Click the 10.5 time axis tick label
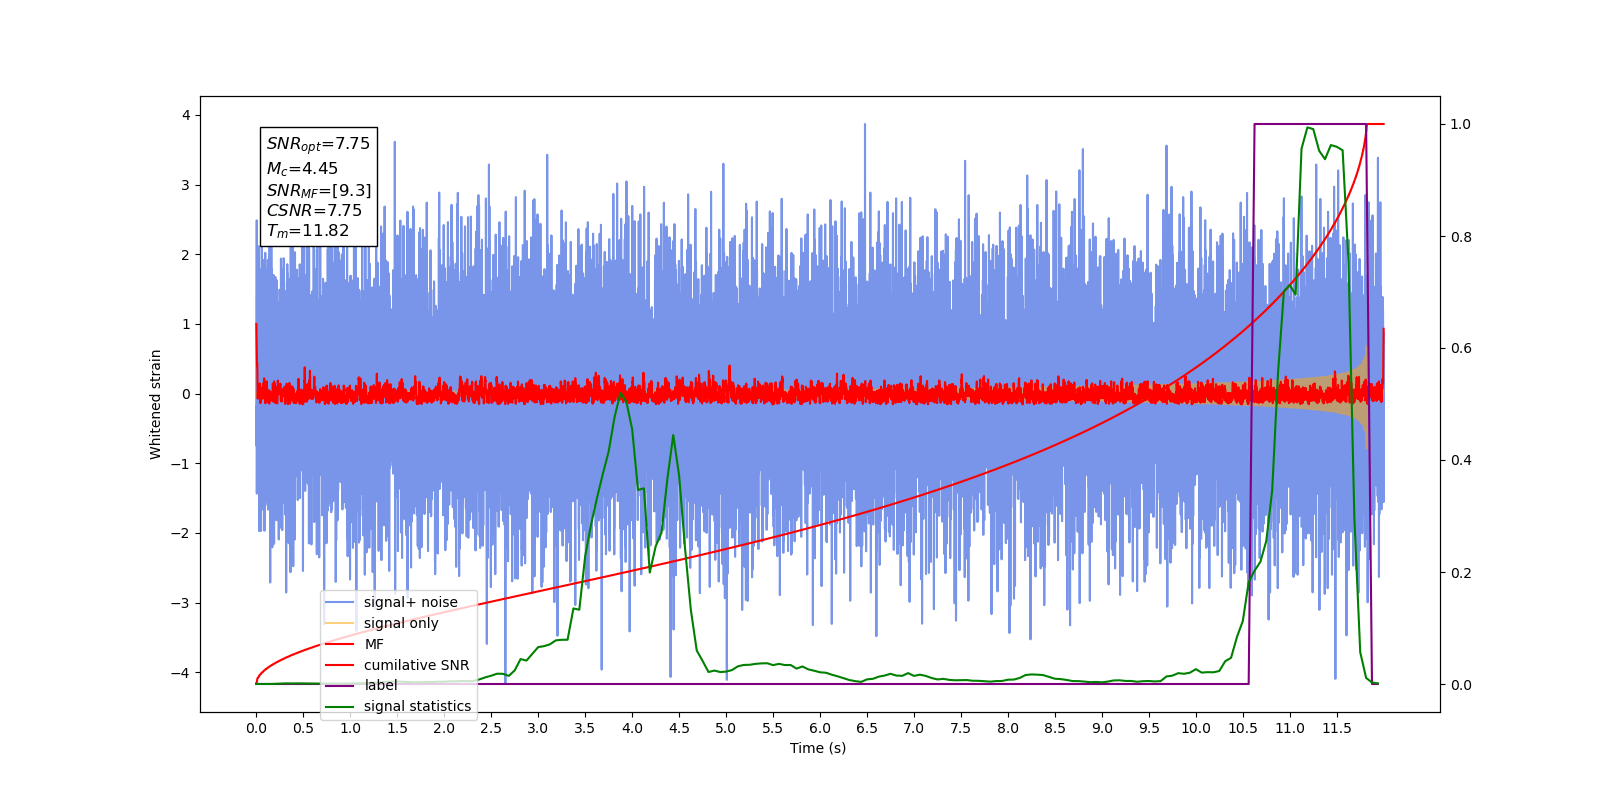The image size is (1600, 800). pos(1243,728)
